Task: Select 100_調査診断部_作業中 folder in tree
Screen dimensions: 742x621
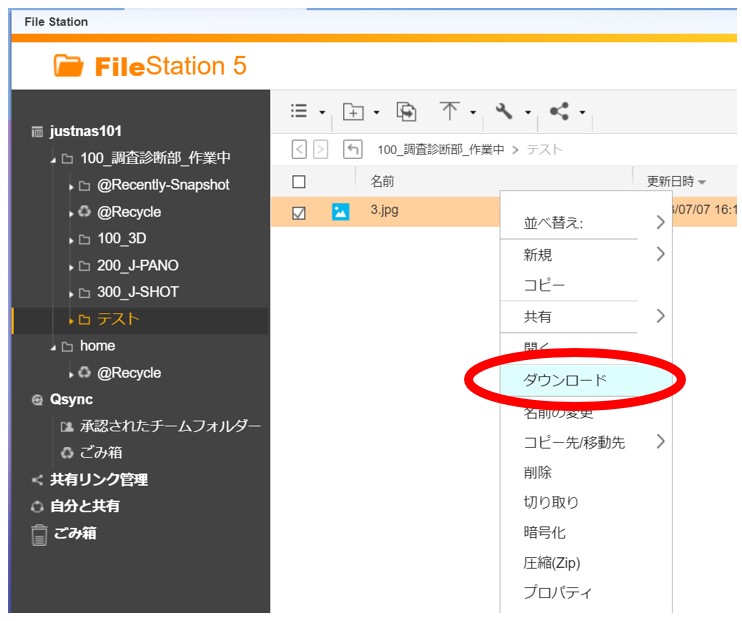Action: coord(155,158)
